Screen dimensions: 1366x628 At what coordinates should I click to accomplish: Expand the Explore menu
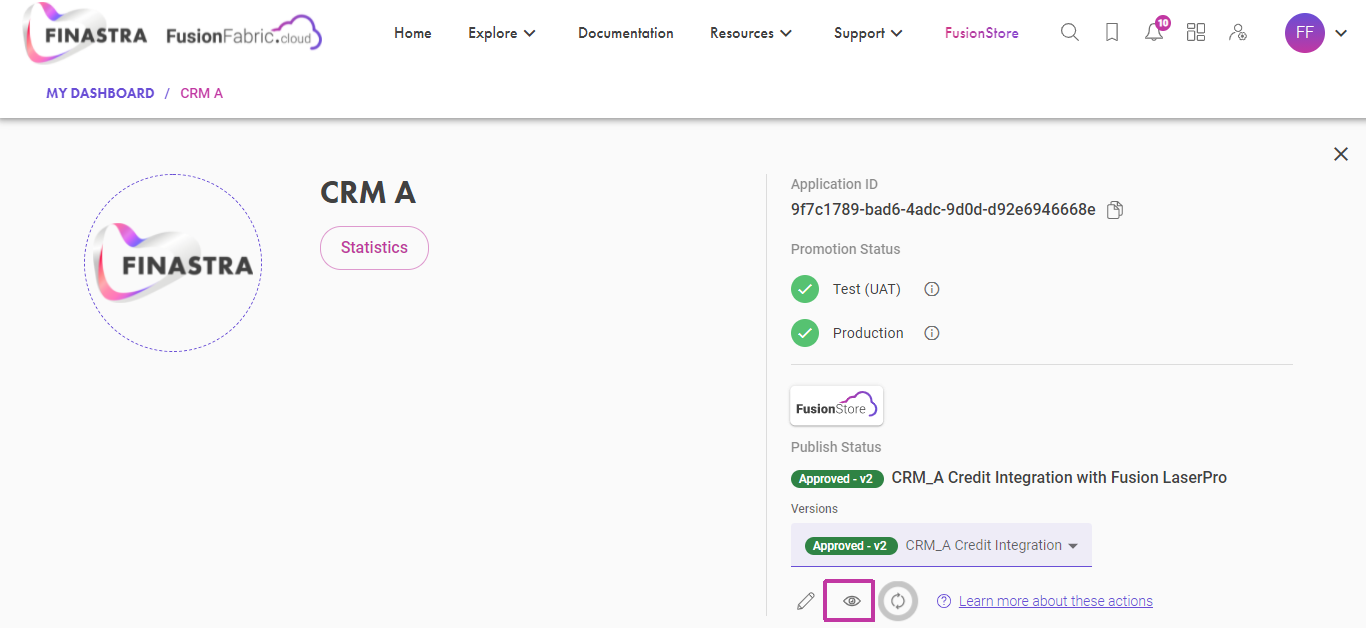[502, 33]
